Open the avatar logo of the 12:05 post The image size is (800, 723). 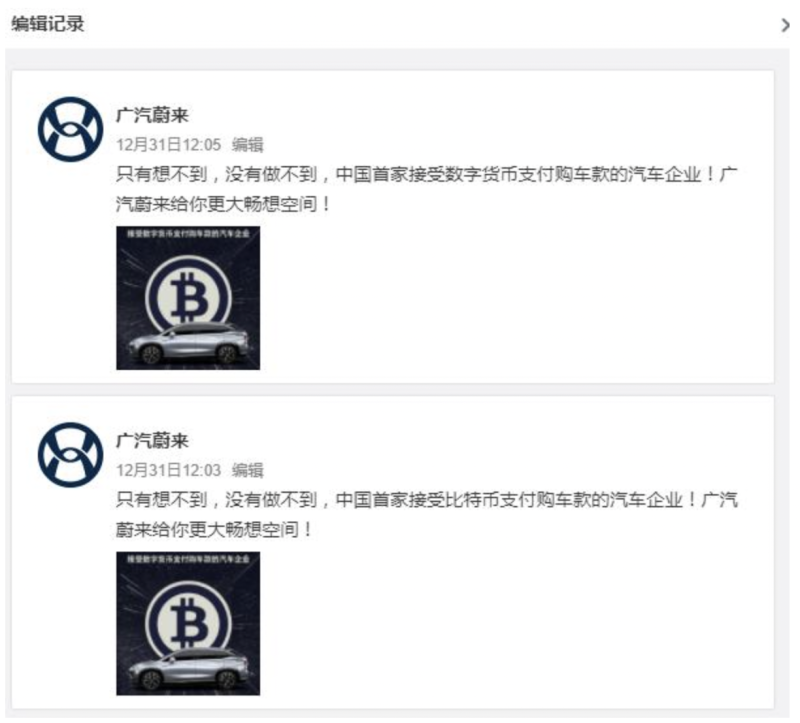(70, 130)
